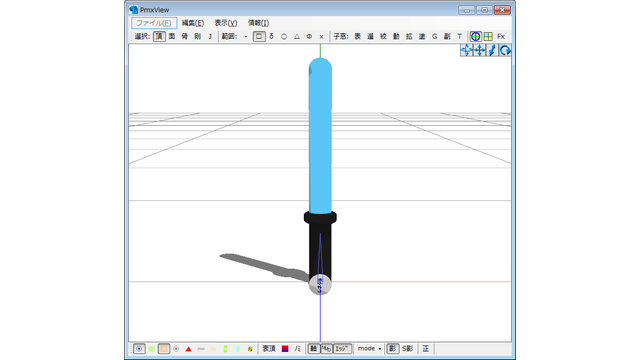Toggle the circular axis gizmo icon
Screen dimensions: 640x360
[x=475, y=36]
